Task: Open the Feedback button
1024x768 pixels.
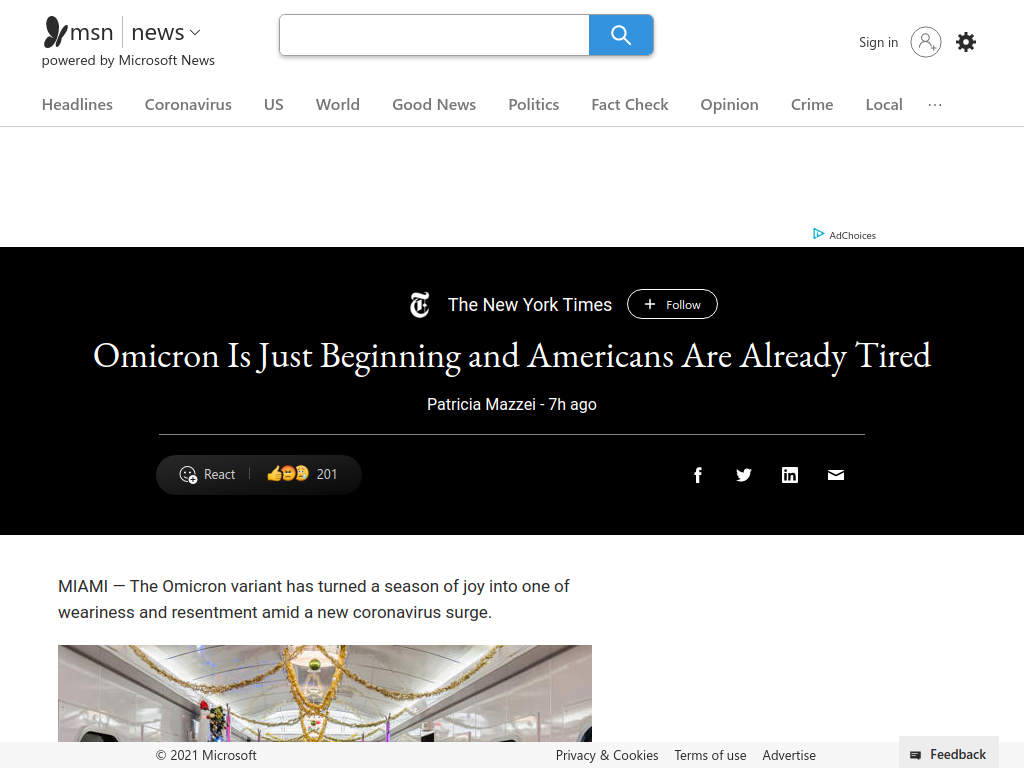Action: [x=948, y=754]
